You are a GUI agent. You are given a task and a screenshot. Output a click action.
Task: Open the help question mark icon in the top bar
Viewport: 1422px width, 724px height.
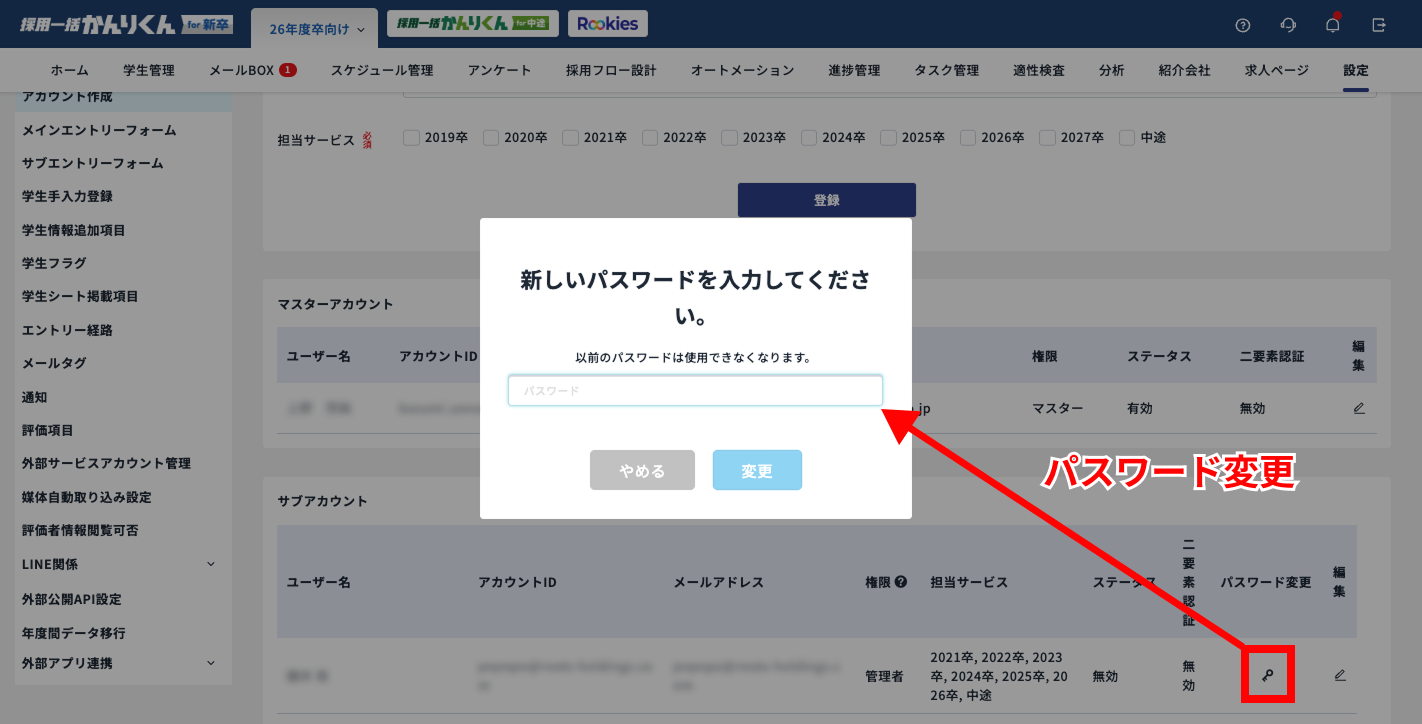(x=1242, y=23)
